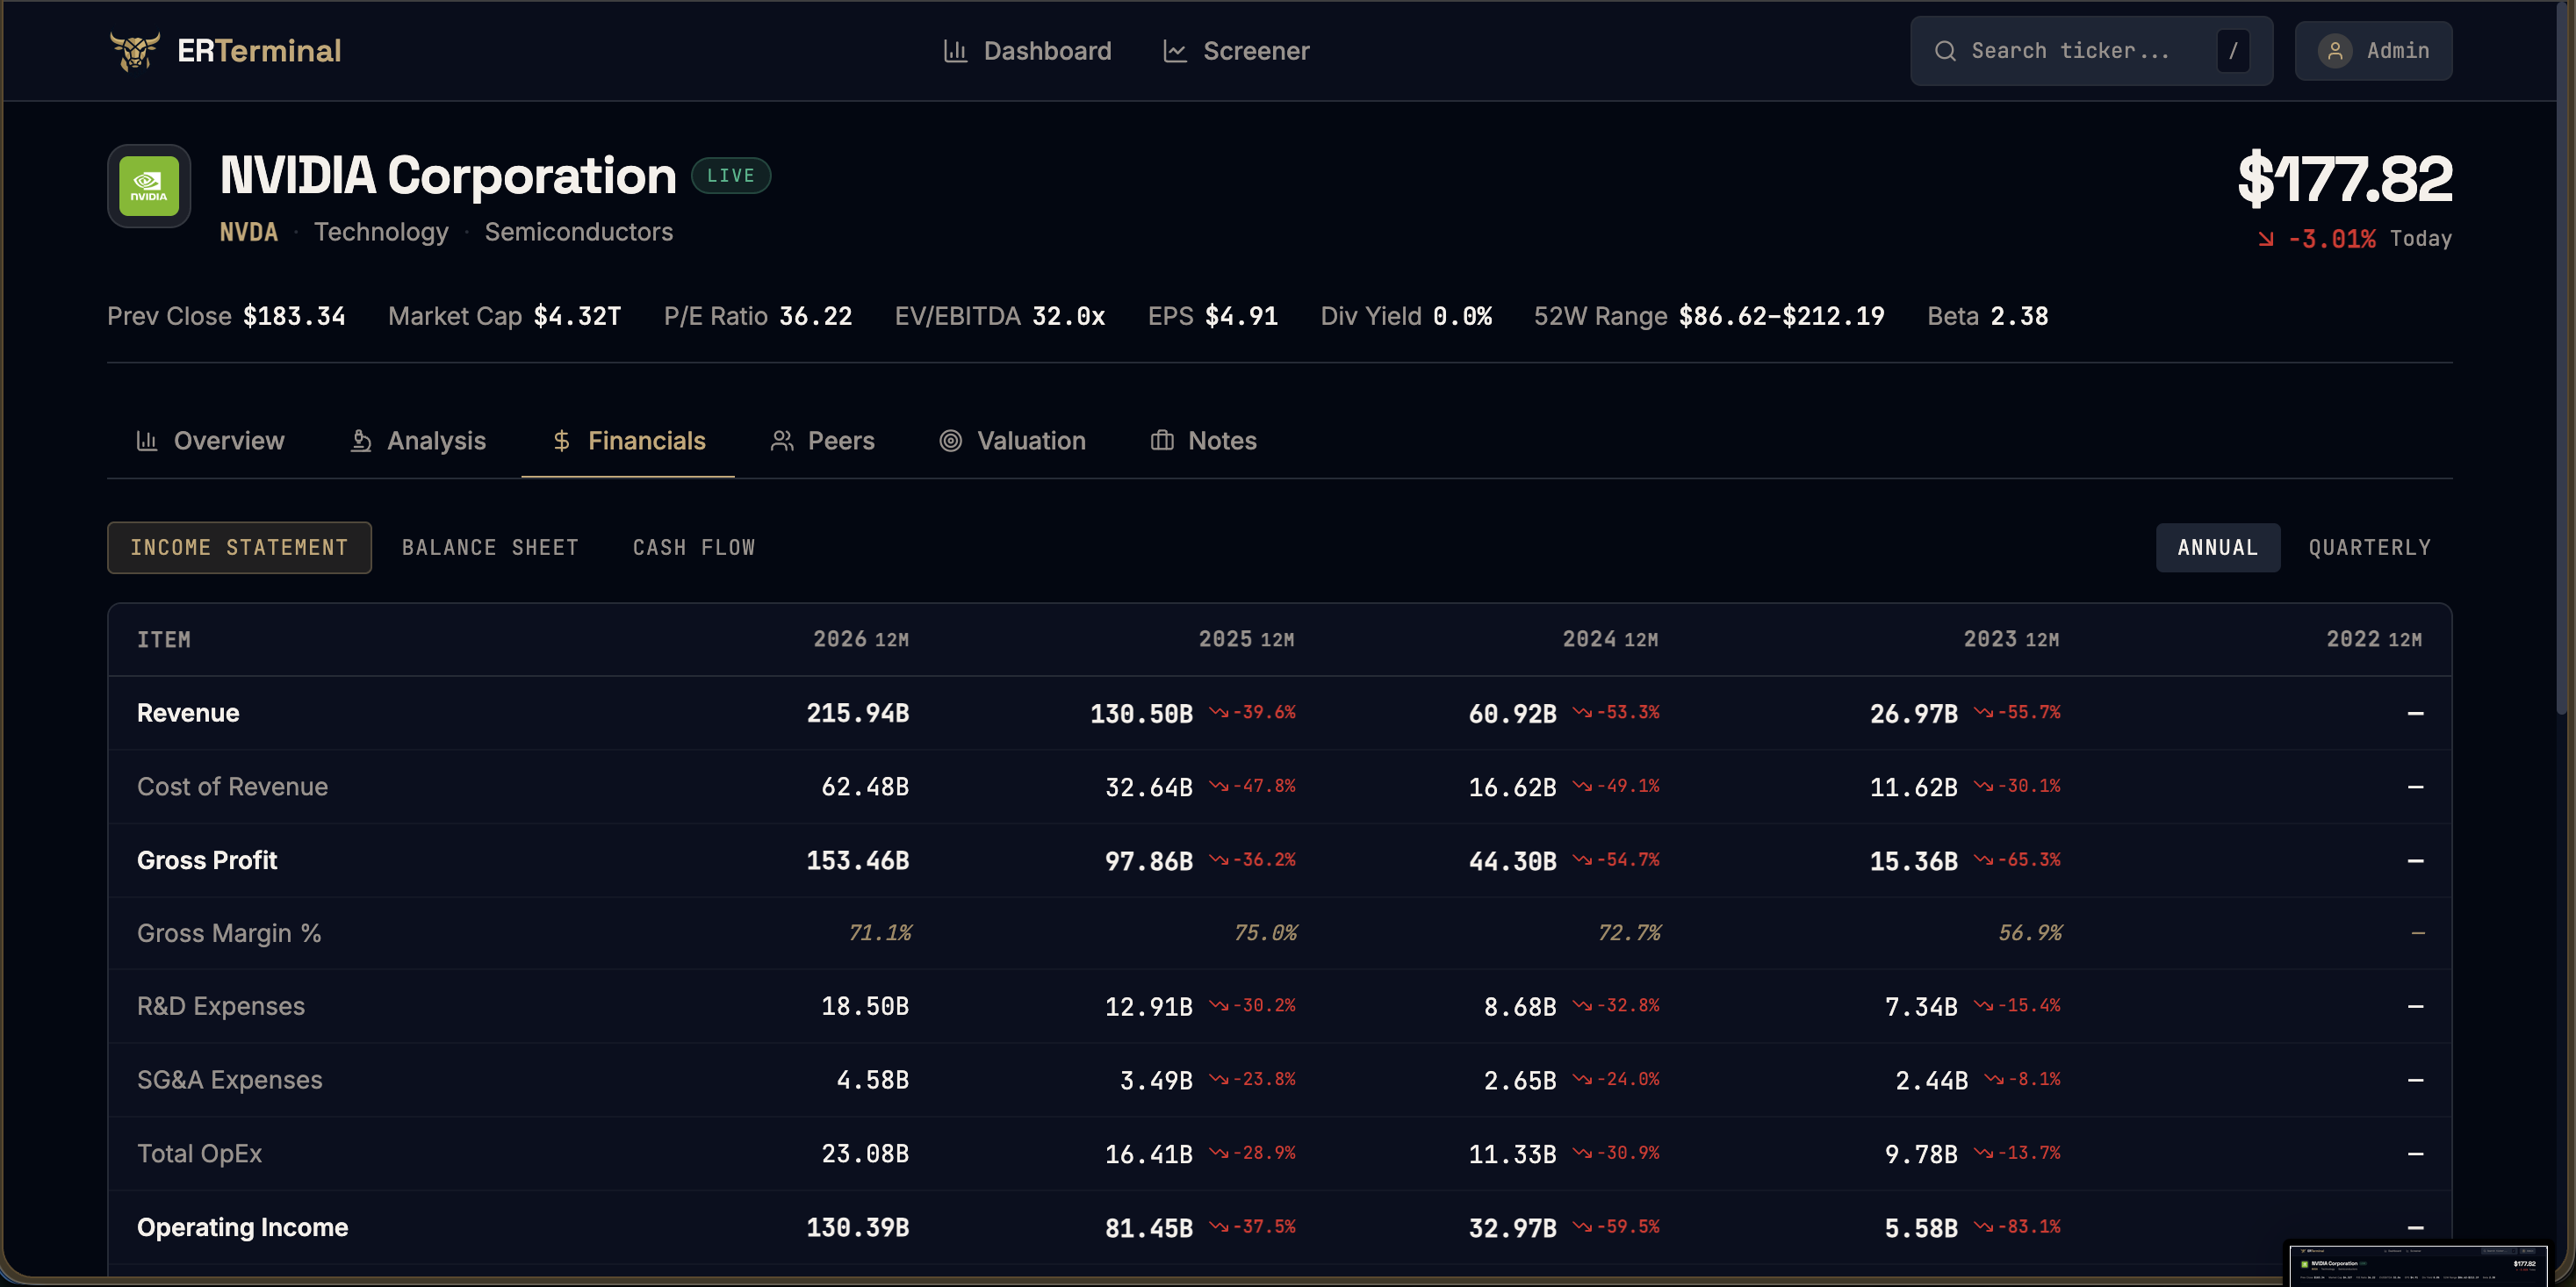Switch period to Quarterly
The image size is (2576, 1287).
pyautogui.click(x=2368, y=548)
